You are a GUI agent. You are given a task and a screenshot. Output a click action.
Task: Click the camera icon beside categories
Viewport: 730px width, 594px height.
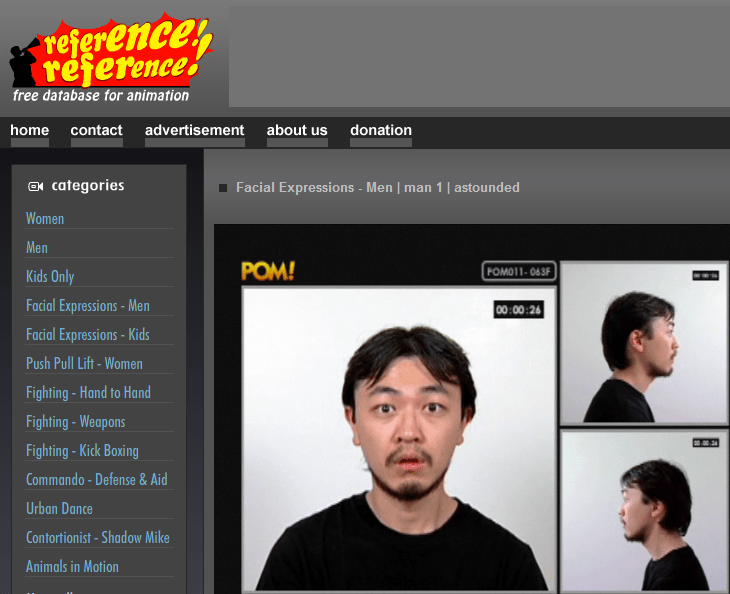click(36, 186)
